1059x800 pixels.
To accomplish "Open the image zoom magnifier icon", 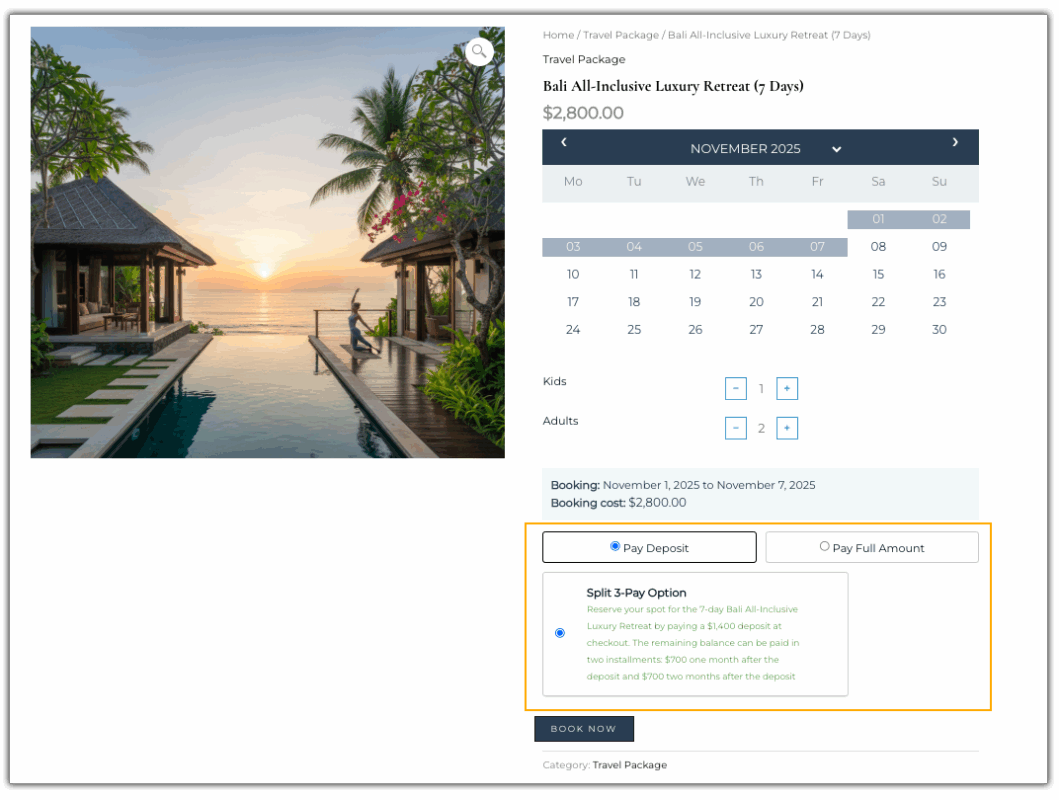I will tap(479, 51).
